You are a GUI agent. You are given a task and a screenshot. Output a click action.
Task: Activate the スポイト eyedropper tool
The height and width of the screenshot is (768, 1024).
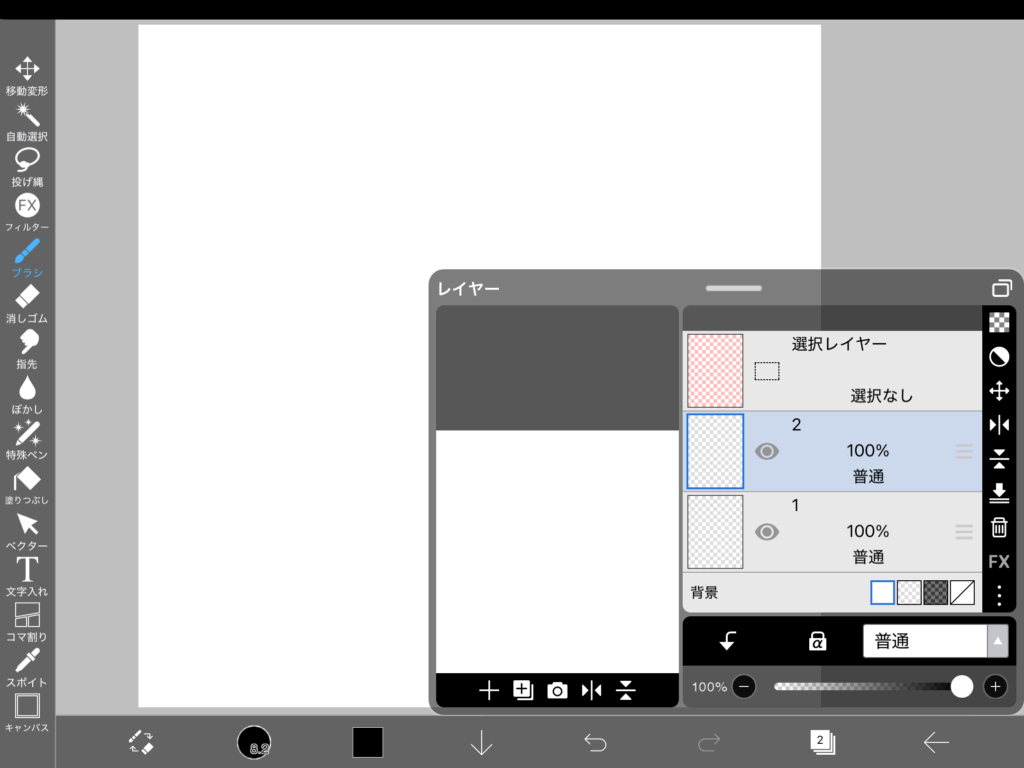pos(27,666)
